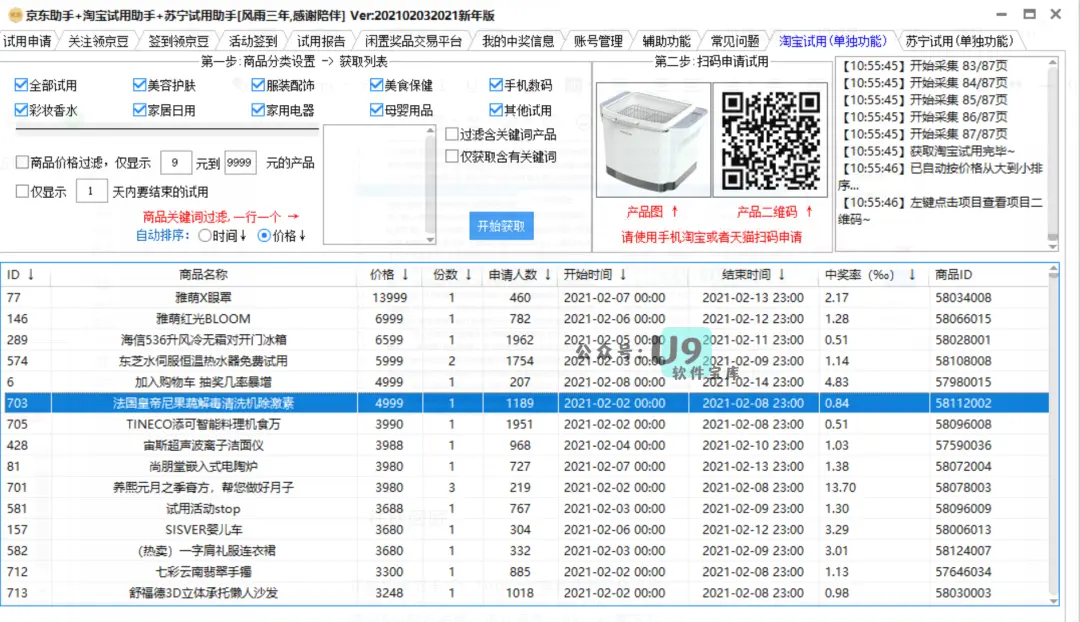Select the row SISVER婴儿车
Screen dimensions: 1080x622
(526, 530)
